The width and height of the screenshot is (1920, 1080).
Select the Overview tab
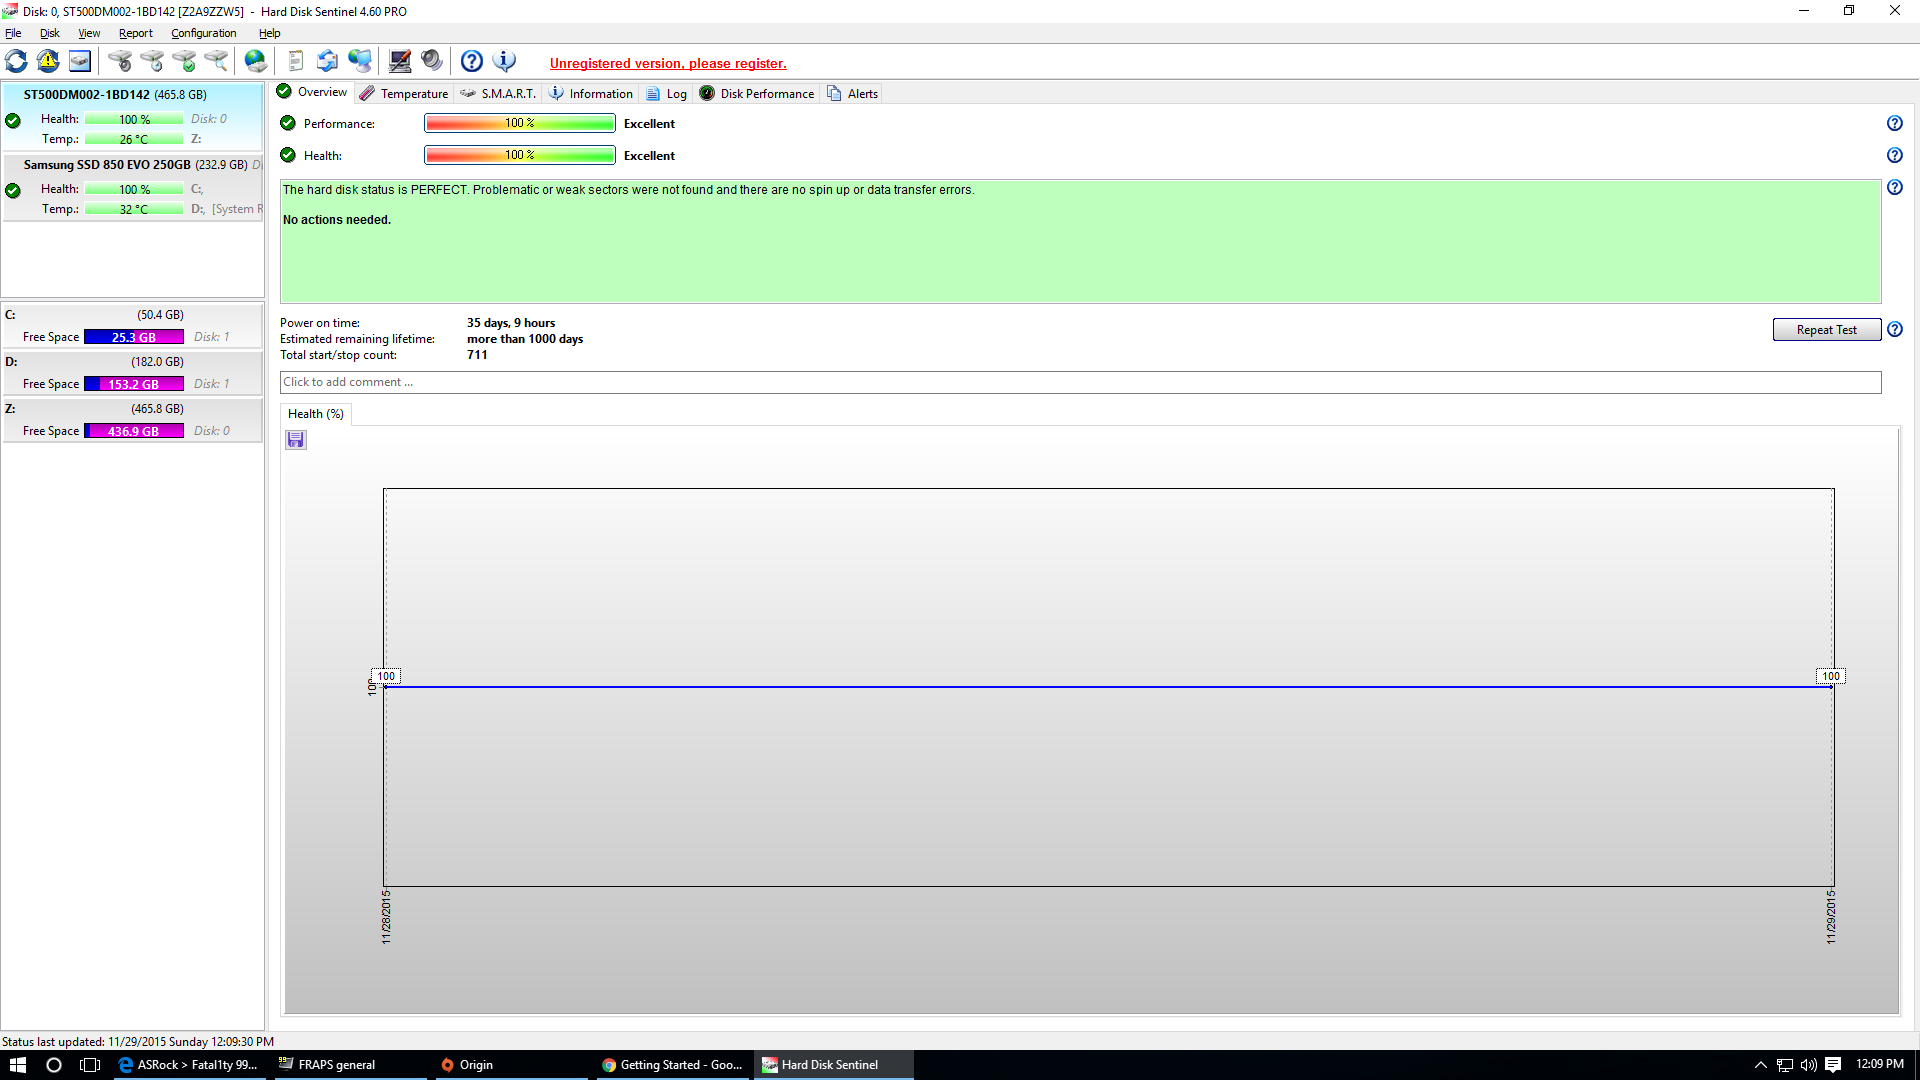coord(312,92)
